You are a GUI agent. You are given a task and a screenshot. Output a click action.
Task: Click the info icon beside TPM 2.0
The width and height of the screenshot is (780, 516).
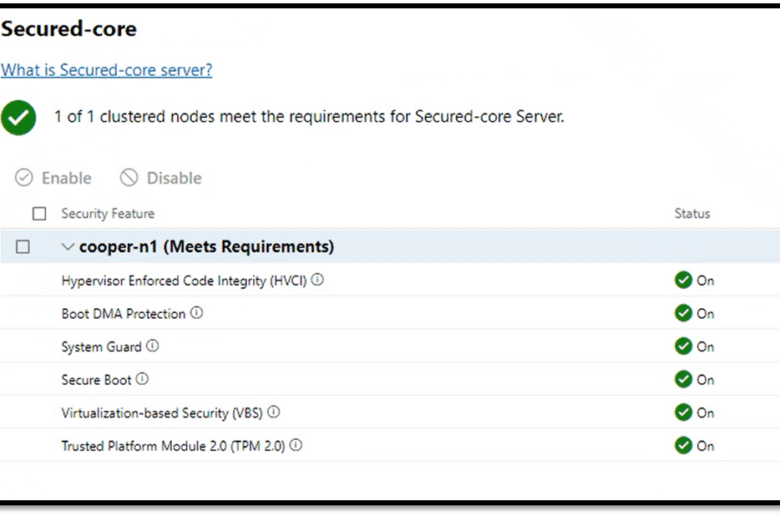point(296,445)
